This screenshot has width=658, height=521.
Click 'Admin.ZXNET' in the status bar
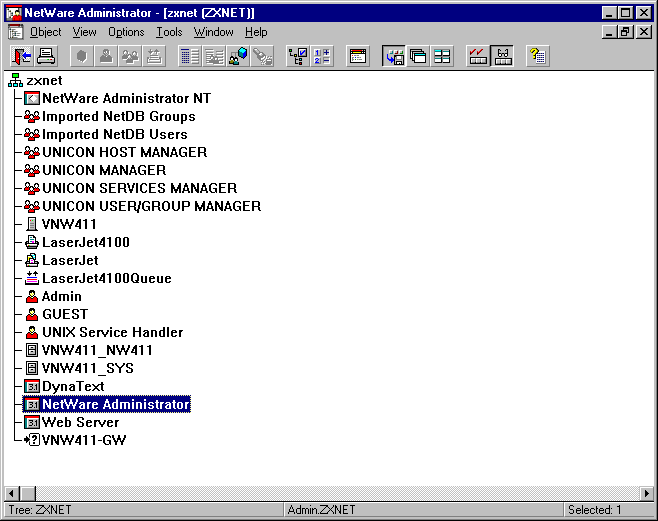coord(321,510)
